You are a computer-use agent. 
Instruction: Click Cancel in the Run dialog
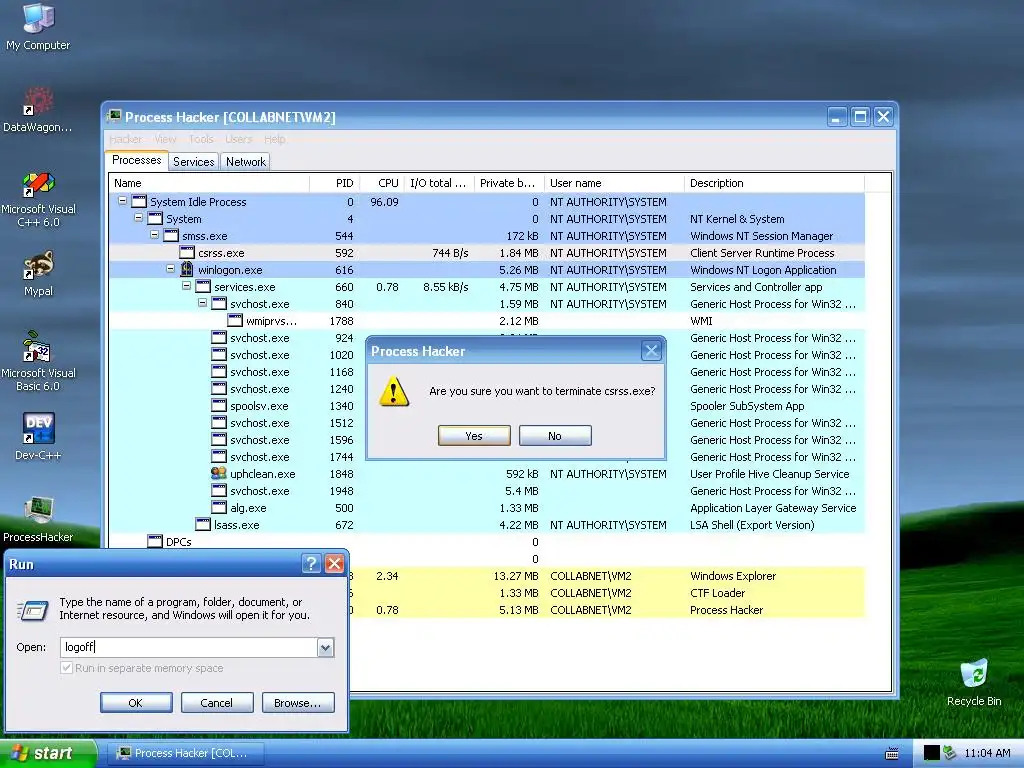pyautogui.click(x=217, y=703)
